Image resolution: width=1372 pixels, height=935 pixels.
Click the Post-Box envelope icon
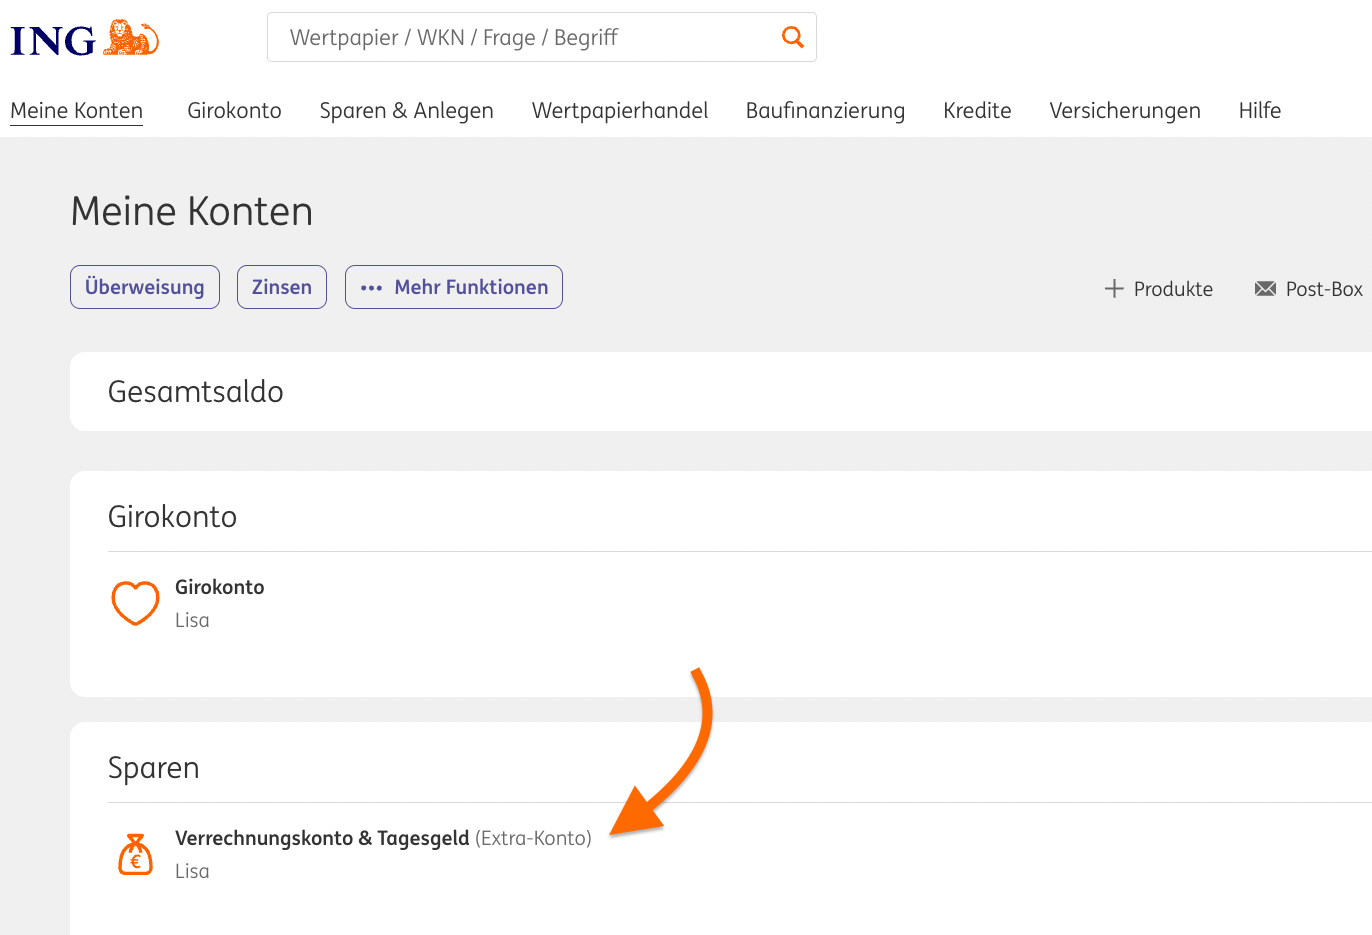[x=1265, y=289]
